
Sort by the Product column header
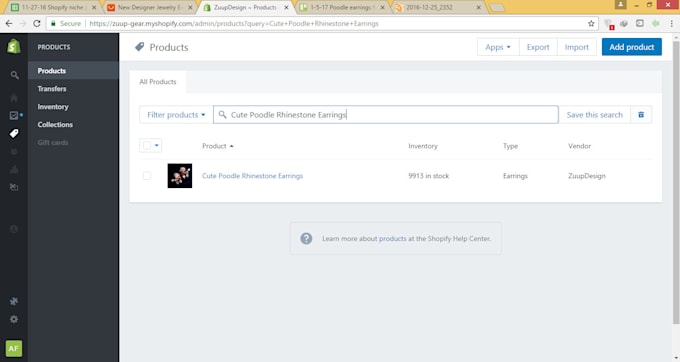(x=218, y=146)
